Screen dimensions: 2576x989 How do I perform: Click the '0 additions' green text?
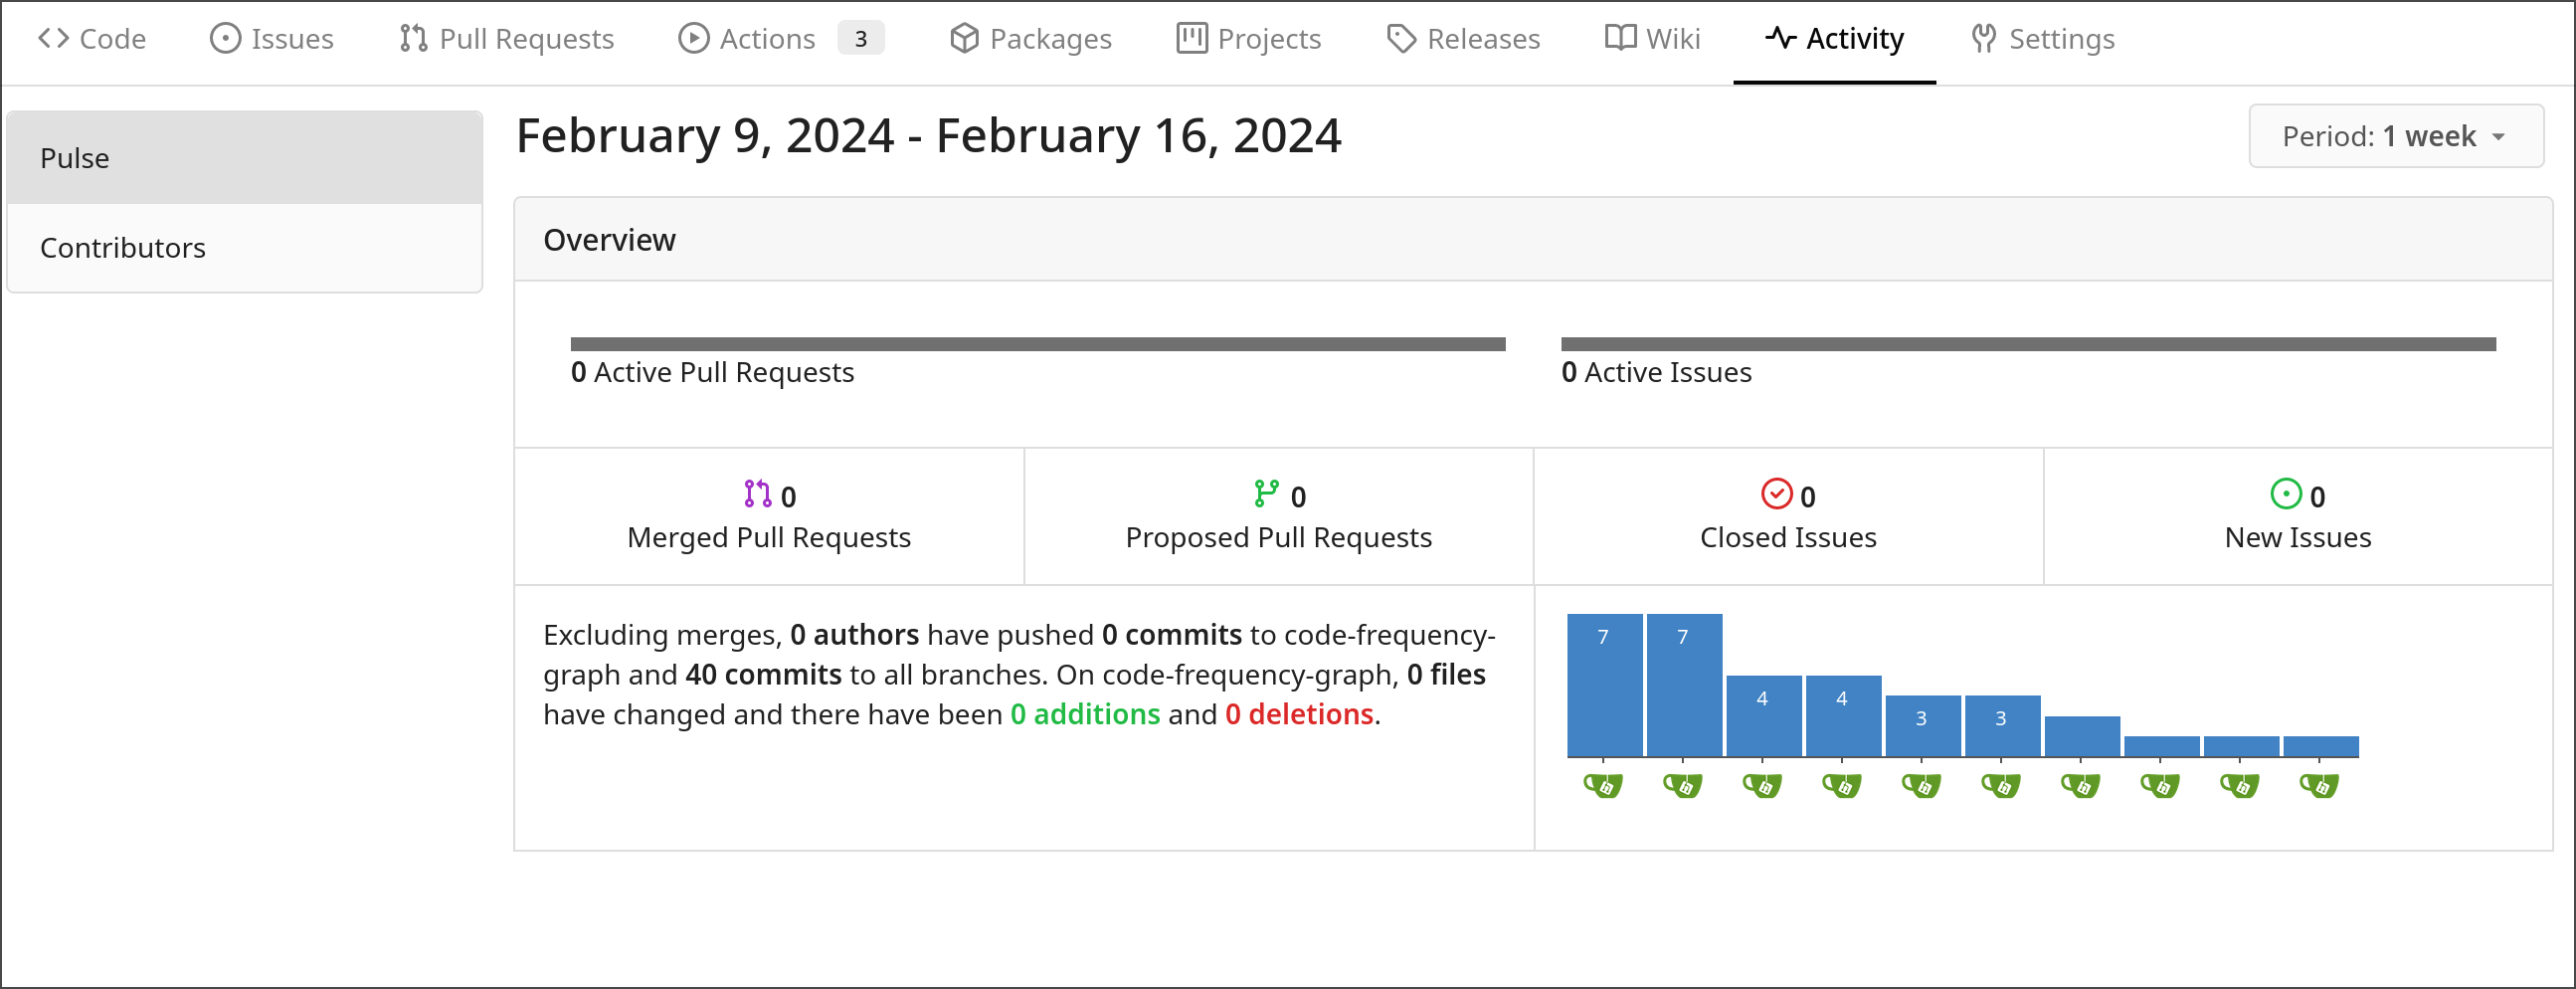click(1085, 714)
